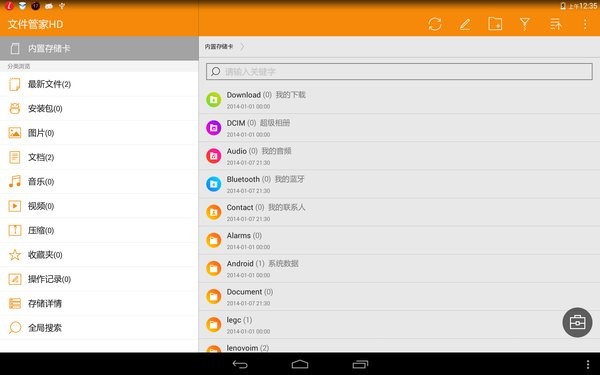This screenshot has width=600, height=375.
Task: Open 音乐(0) music category
Action: pos(99,182)
